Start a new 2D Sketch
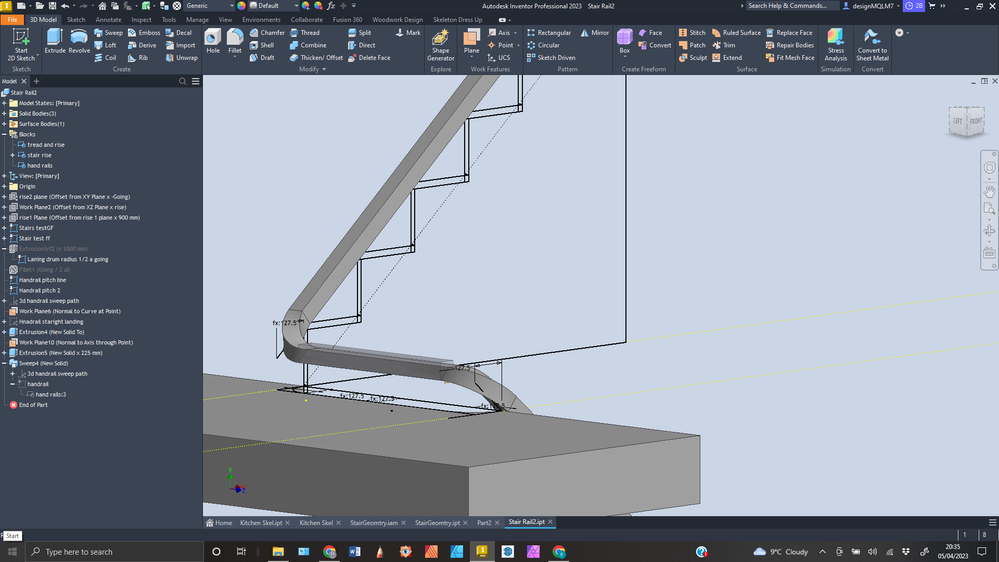Image resolution: width=999 pixels, height=562 pixels. coord(21,45)
